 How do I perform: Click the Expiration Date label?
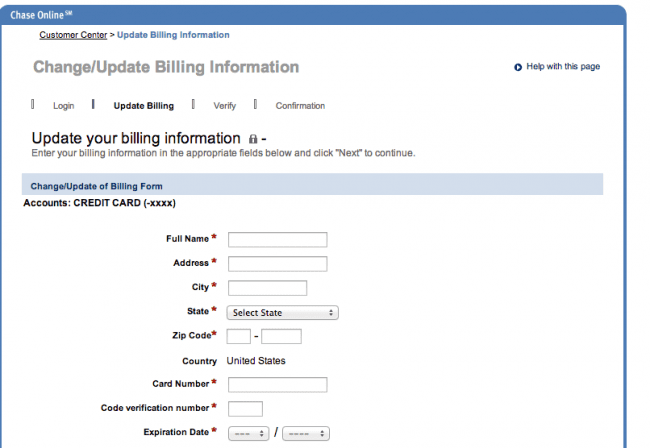(176, 432)
